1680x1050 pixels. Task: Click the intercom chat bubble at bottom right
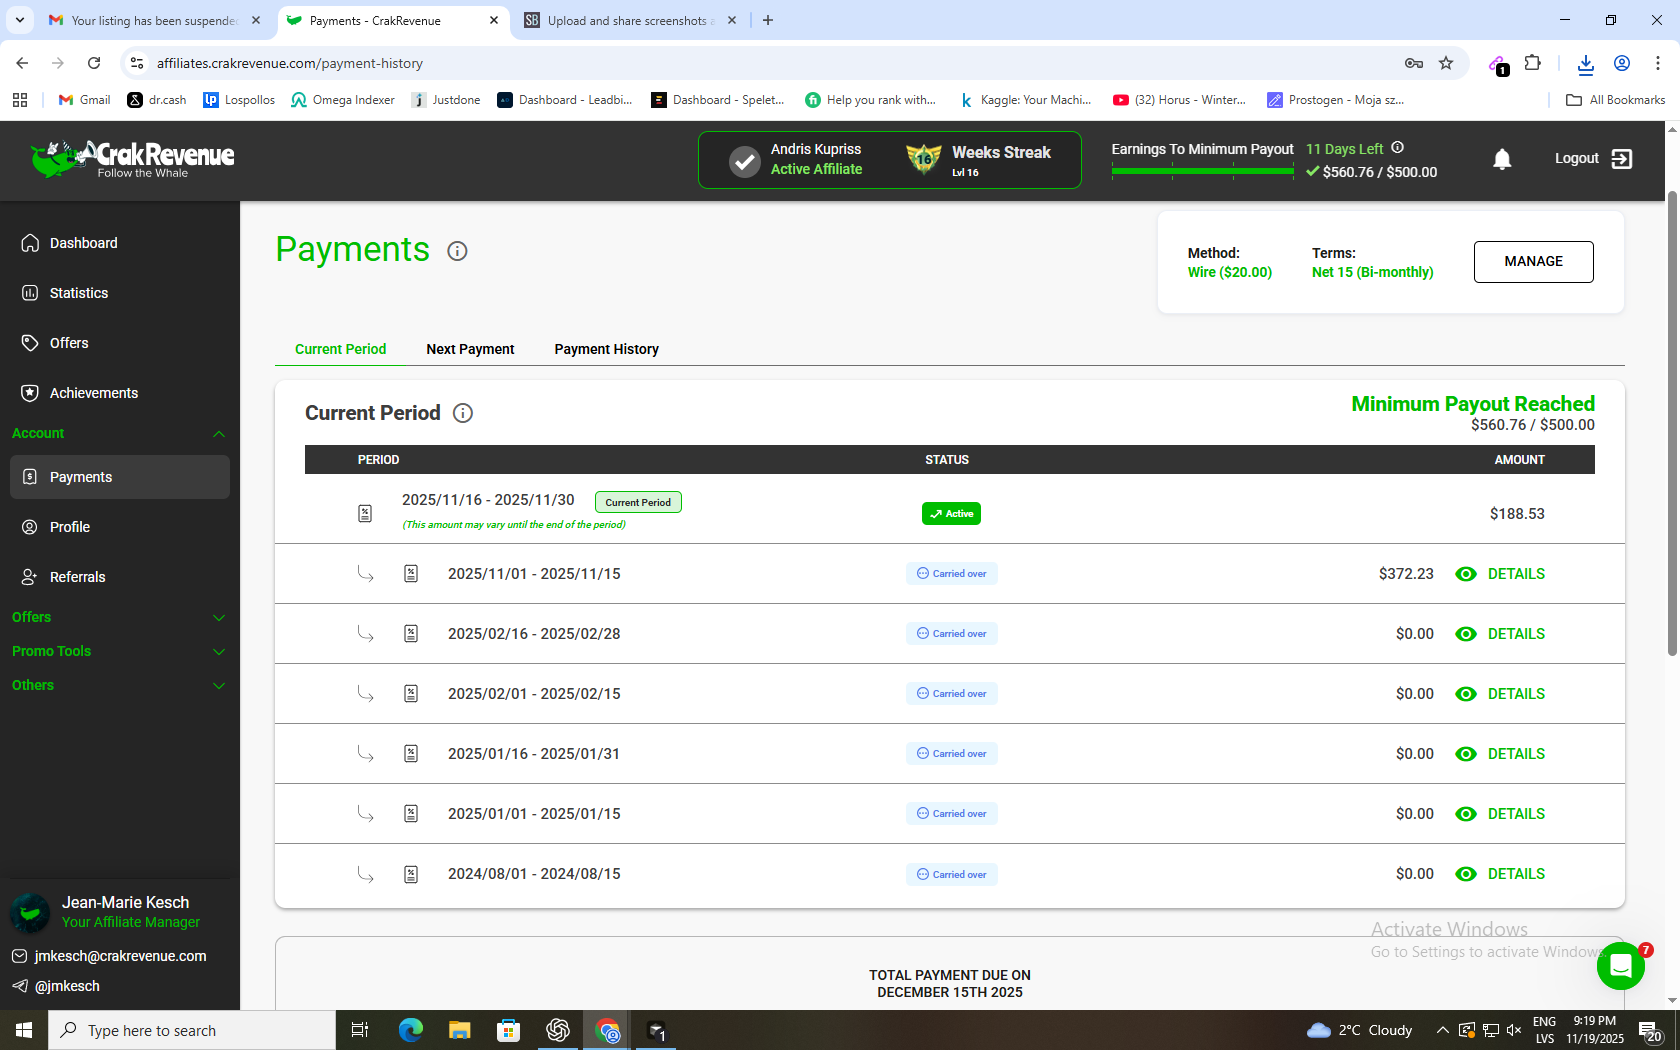point(1621,966)
